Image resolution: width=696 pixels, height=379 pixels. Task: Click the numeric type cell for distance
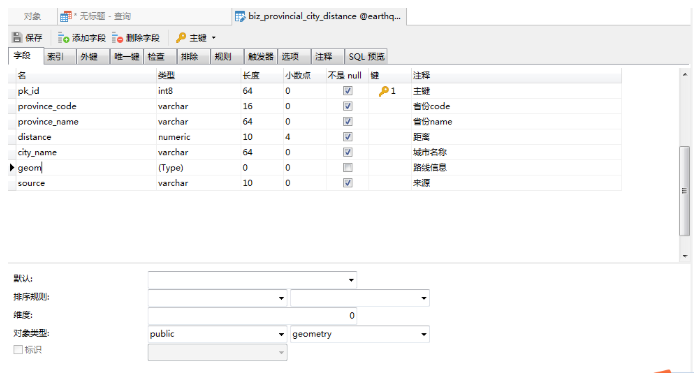pyautogui.click(x=198, y=137)
